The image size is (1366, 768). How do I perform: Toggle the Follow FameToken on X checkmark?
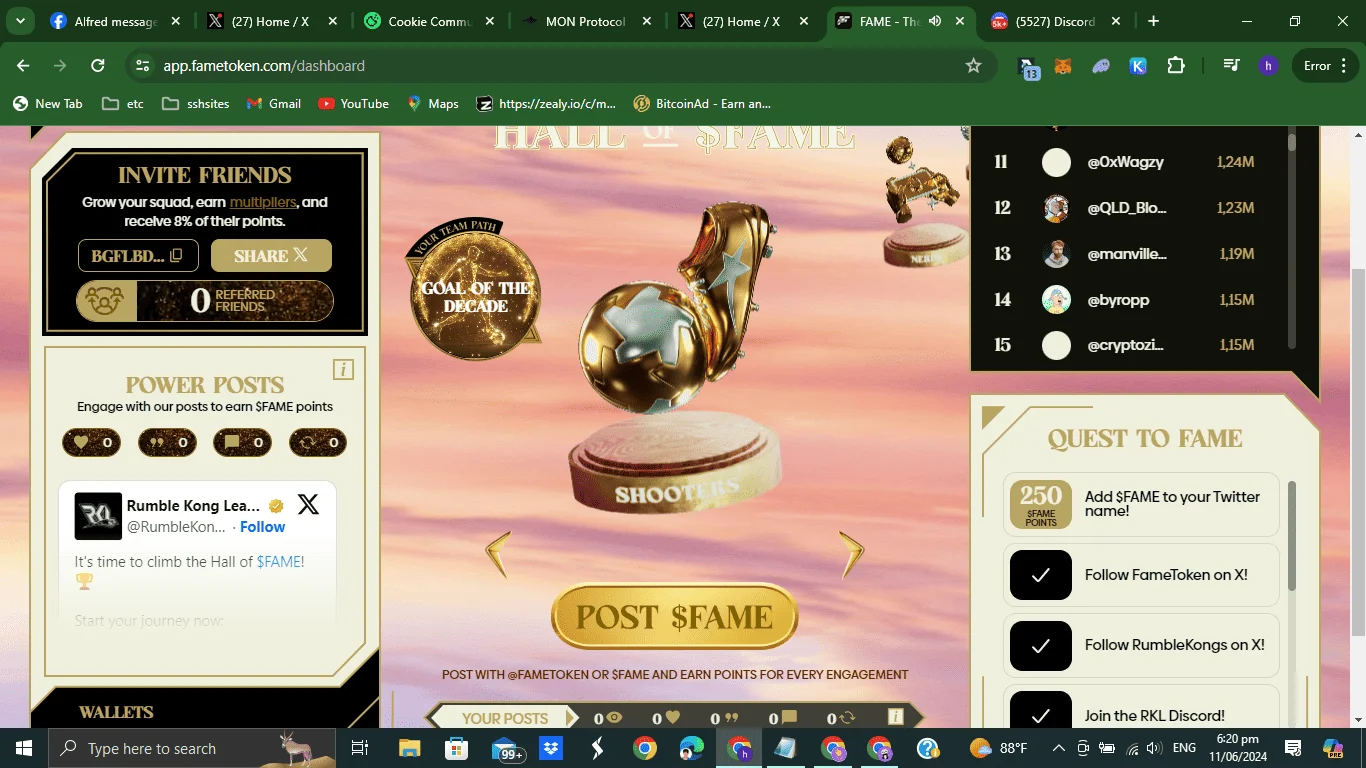[1040, 575]
